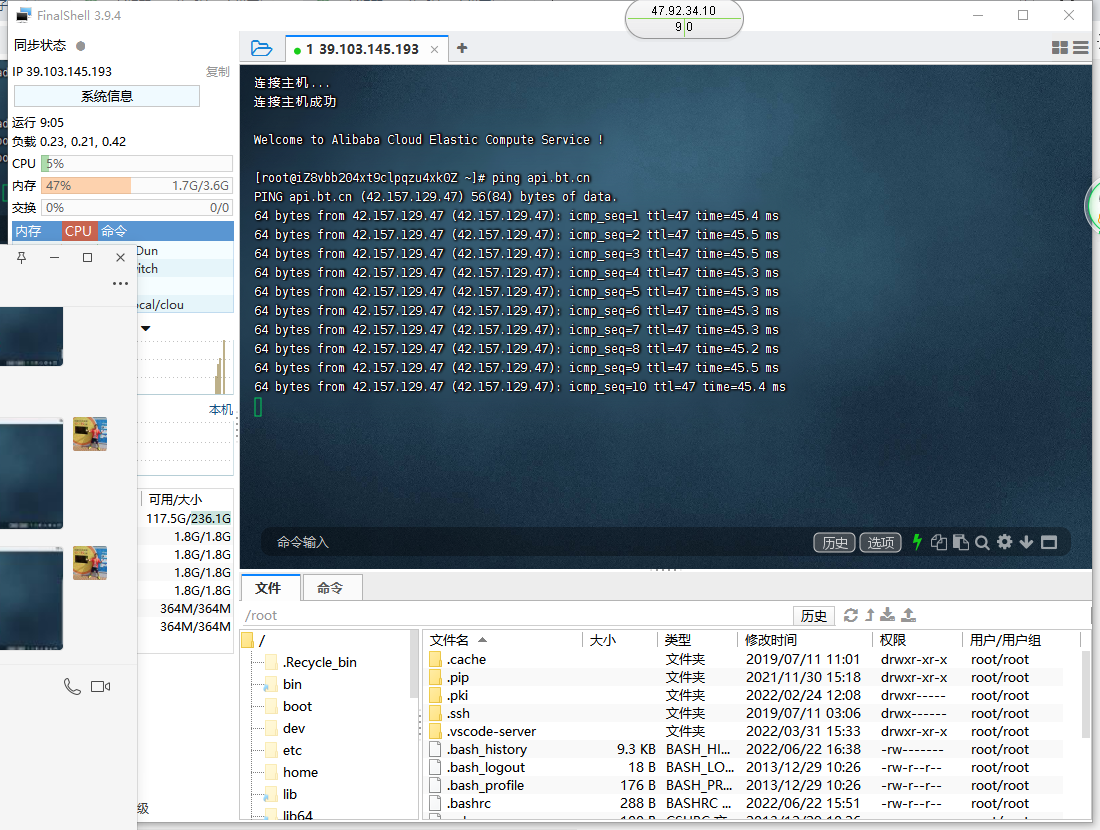Select the root / folder in tree
This screenshot has height=830, width=1100.
tap(254, 641)
